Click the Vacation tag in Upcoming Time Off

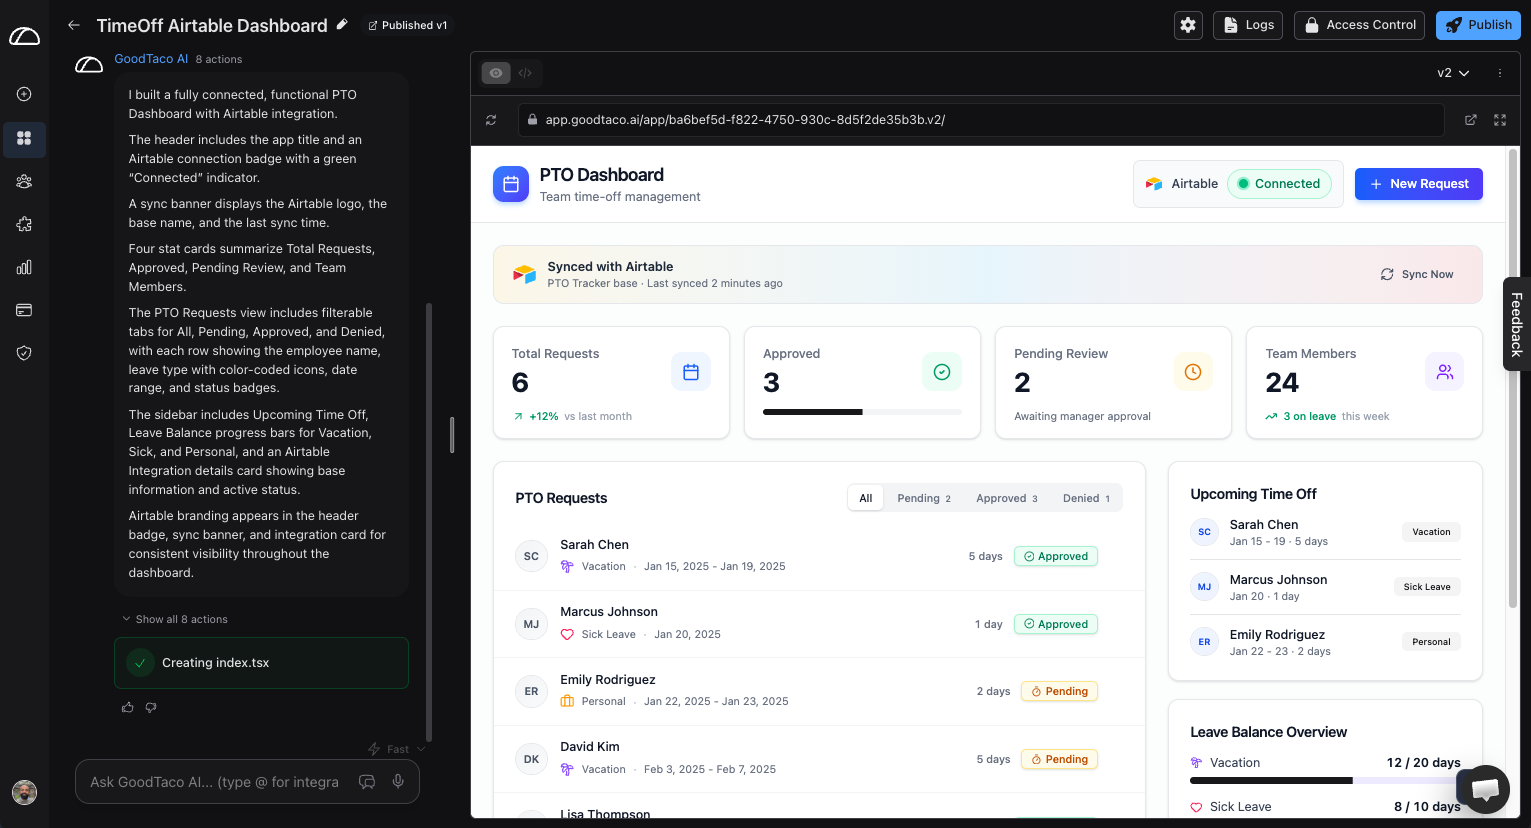click(1431, 532)
